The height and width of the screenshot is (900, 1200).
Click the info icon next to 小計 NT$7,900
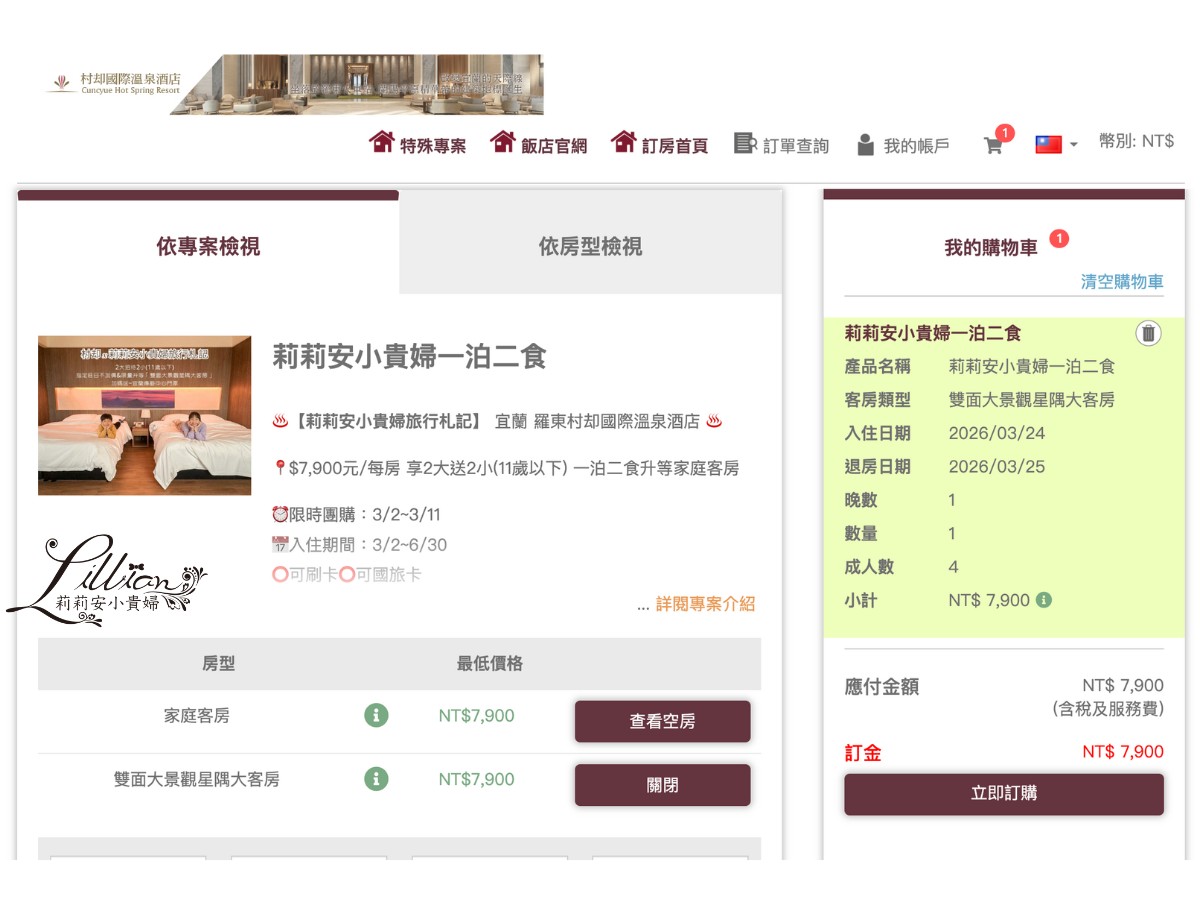(1046, 600)
